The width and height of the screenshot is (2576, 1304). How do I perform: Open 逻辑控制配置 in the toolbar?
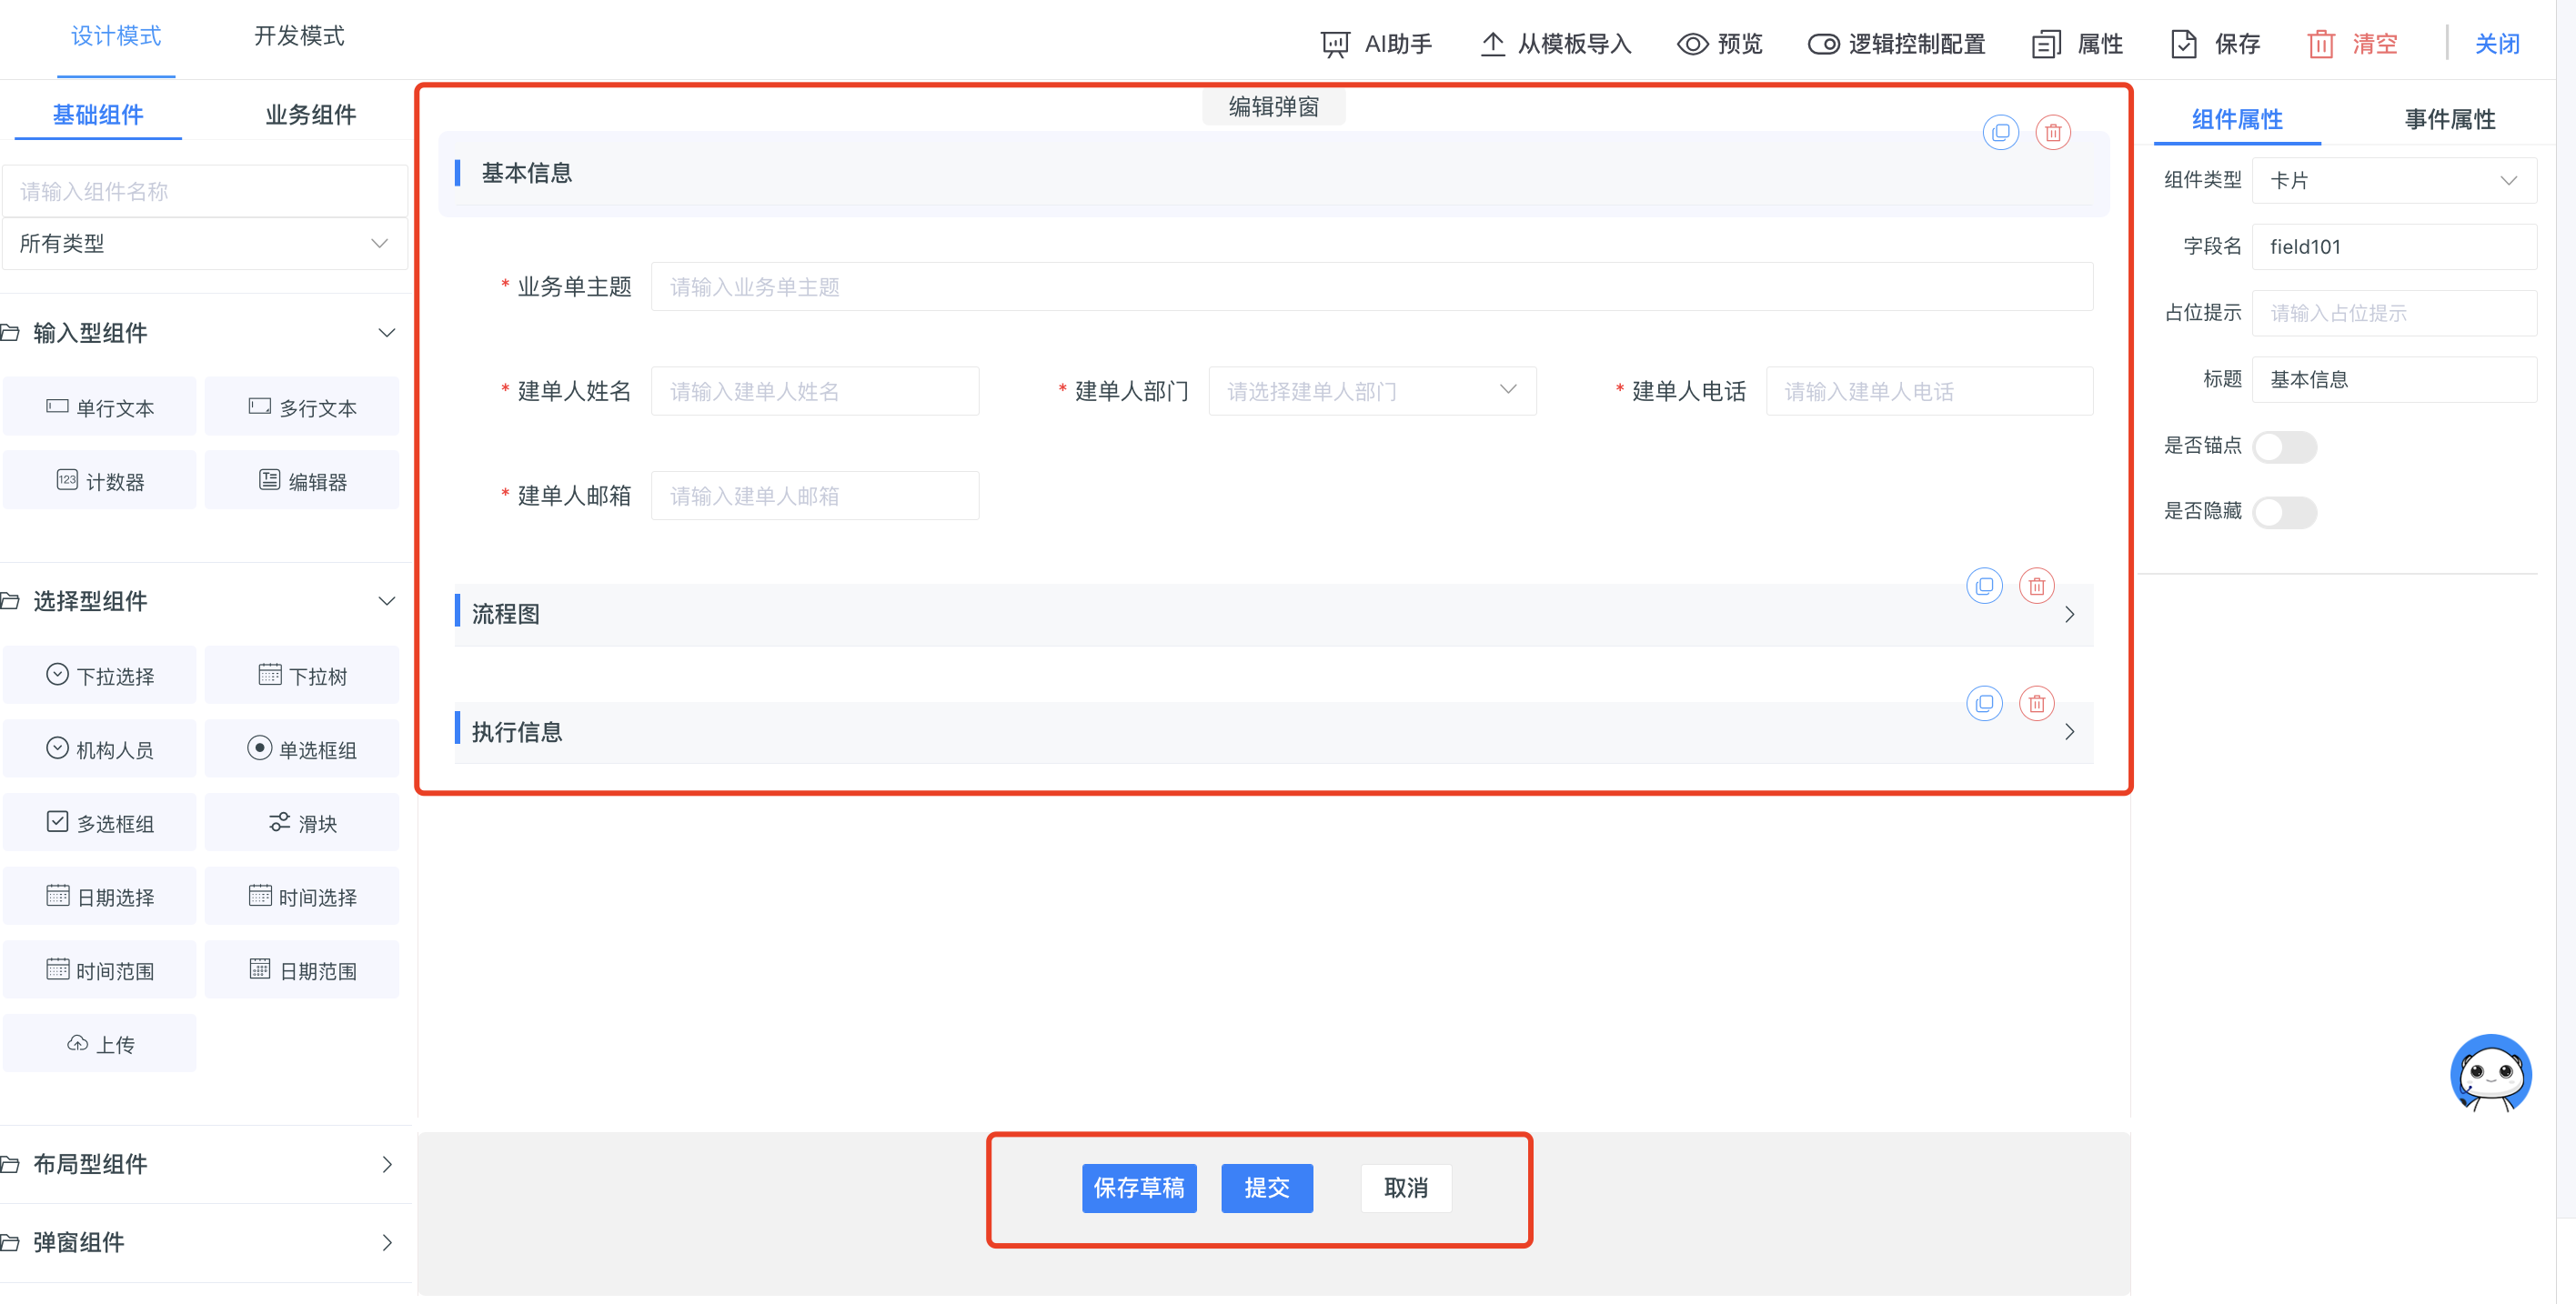pos(1896,44)
